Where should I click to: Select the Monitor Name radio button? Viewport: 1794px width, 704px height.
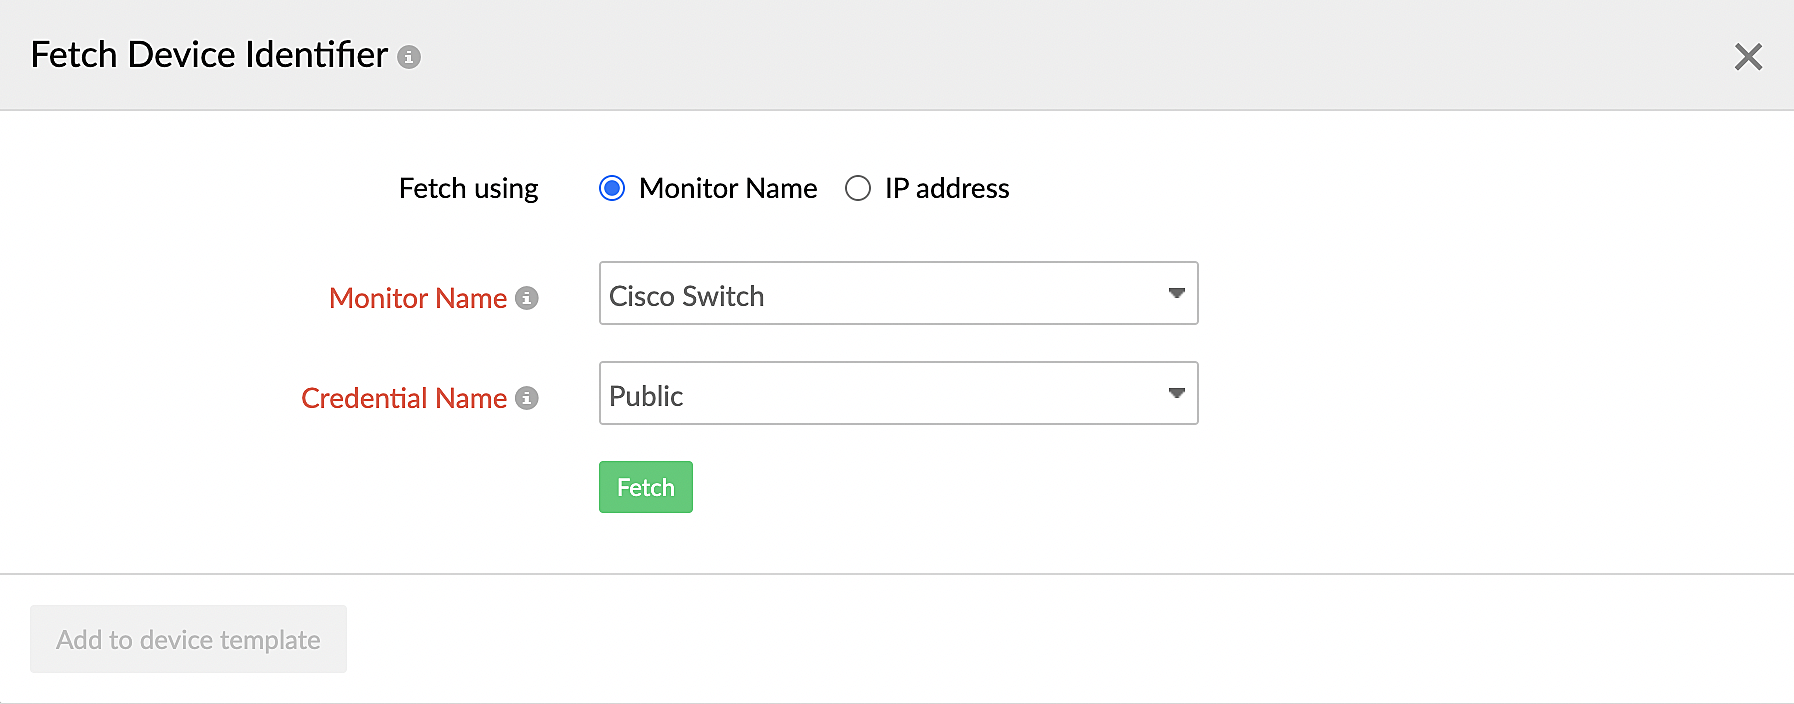[611, 188]
